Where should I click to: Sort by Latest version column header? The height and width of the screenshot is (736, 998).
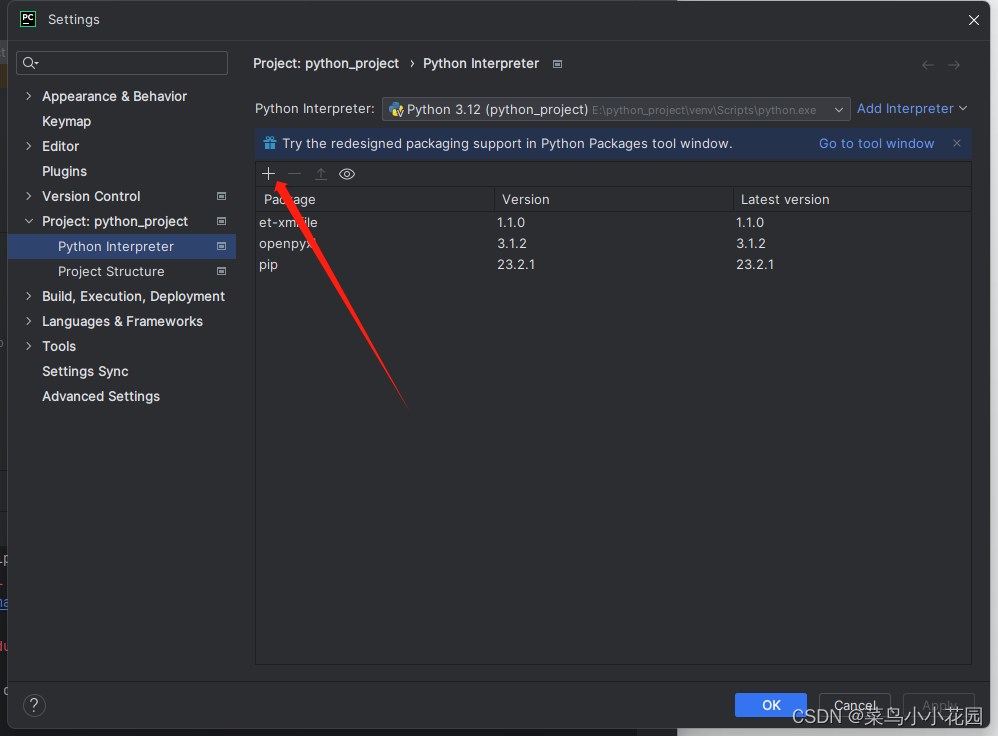pos(852,199)
